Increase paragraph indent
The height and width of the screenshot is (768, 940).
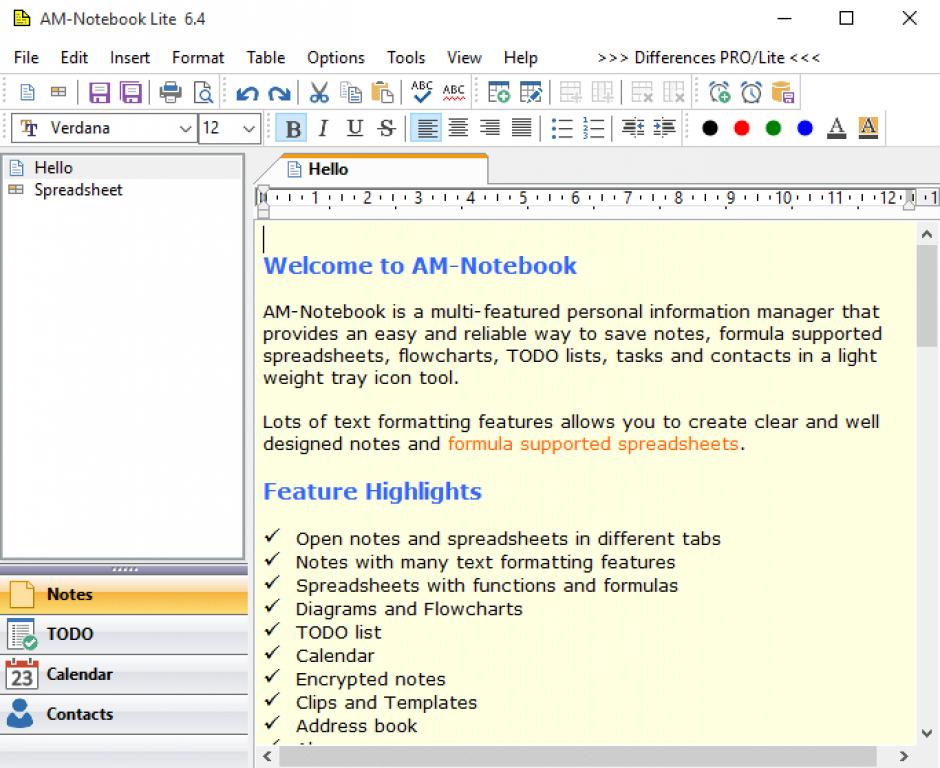point(664,128)
